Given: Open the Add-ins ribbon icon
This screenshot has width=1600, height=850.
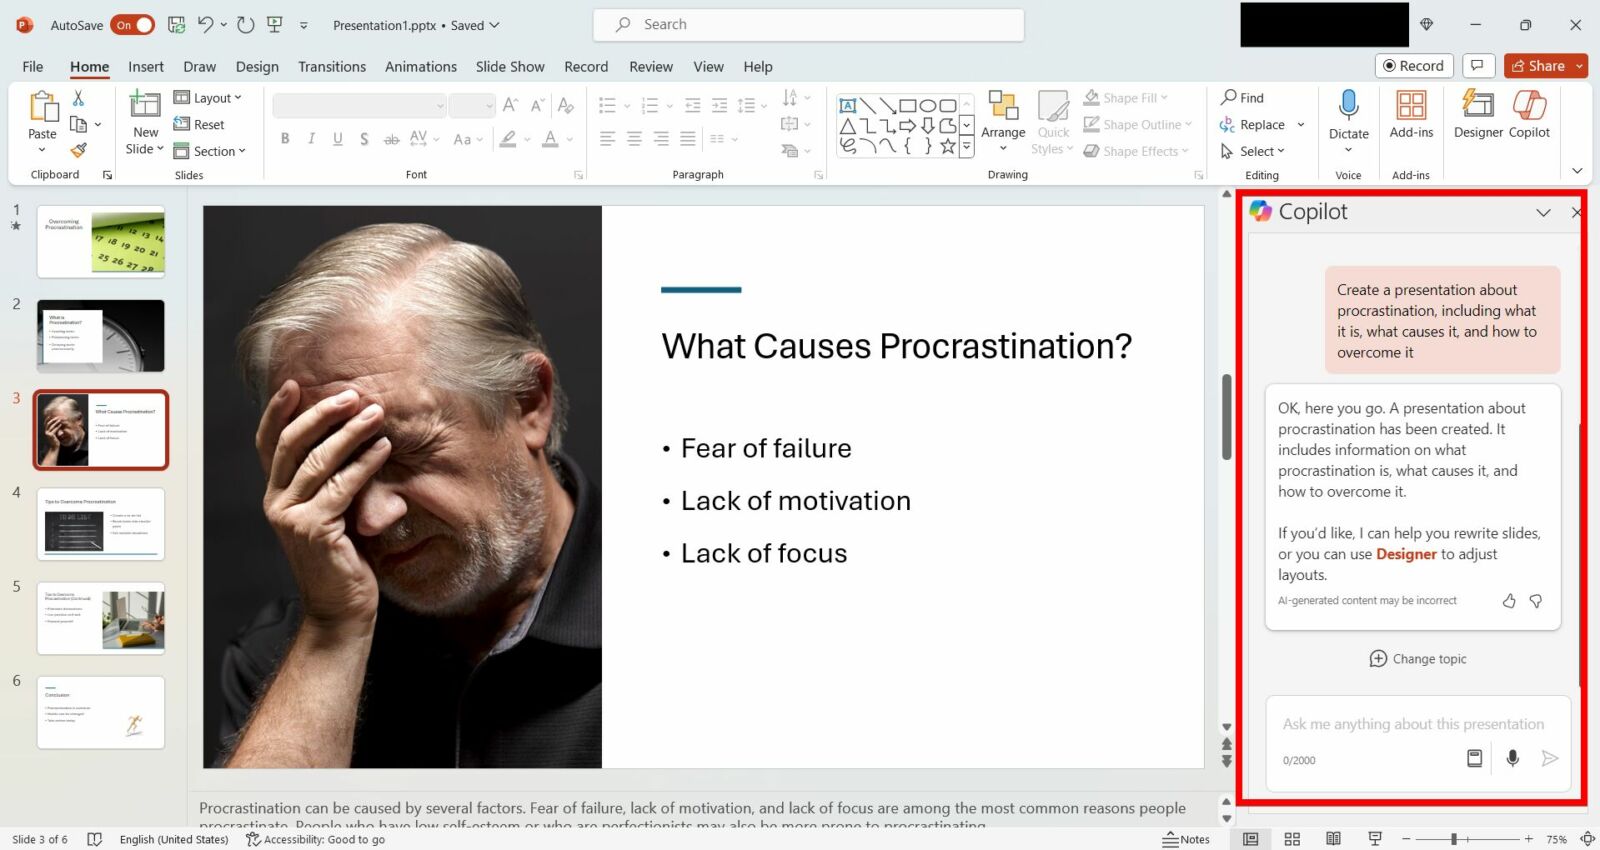Looking at the screenshot, I should coord(1411,105).
